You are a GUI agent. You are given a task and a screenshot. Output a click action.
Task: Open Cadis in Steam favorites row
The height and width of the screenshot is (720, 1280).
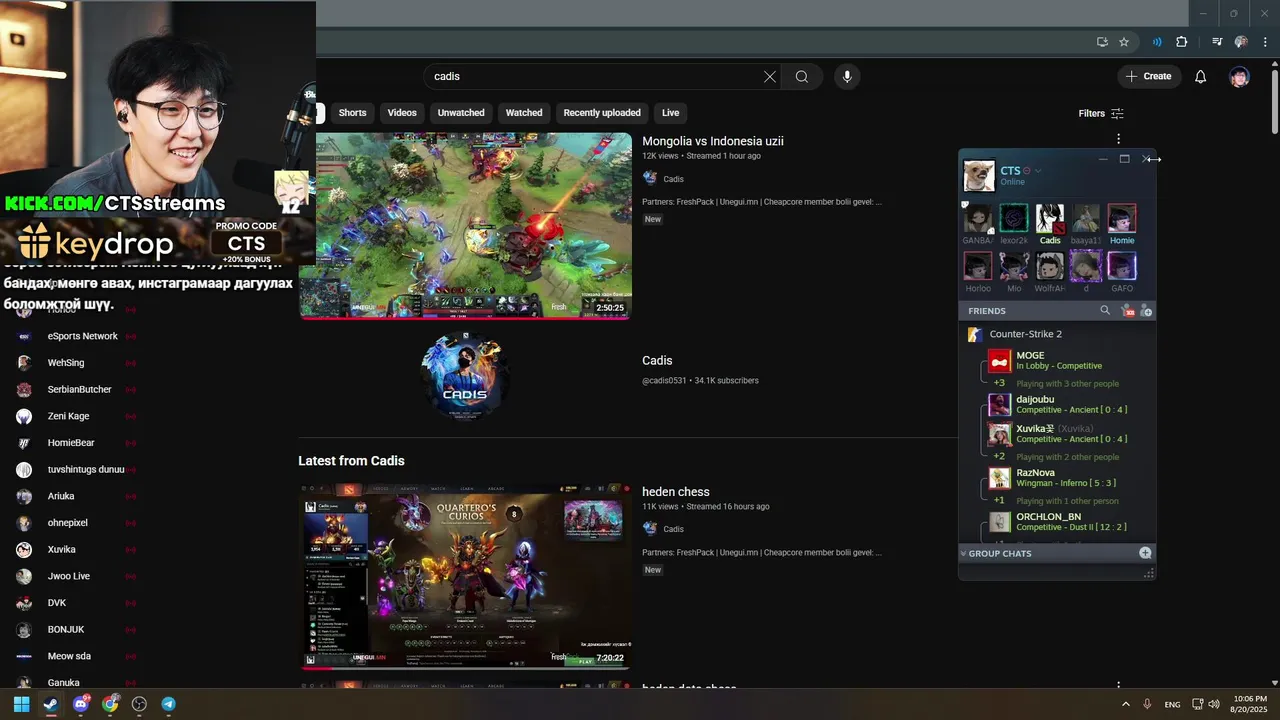(x=1050, y=225)
